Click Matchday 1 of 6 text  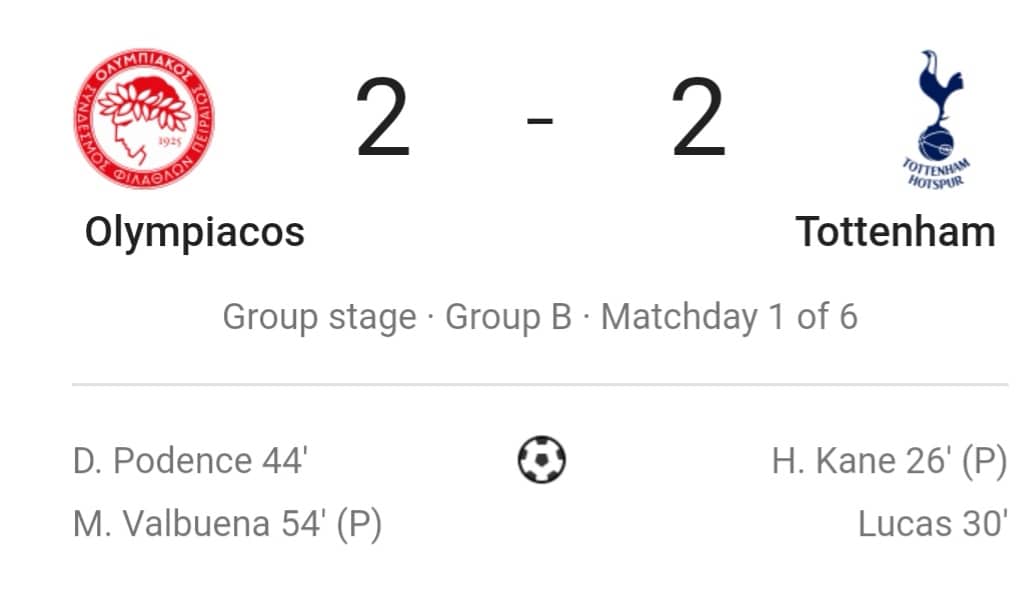[729, 317]
